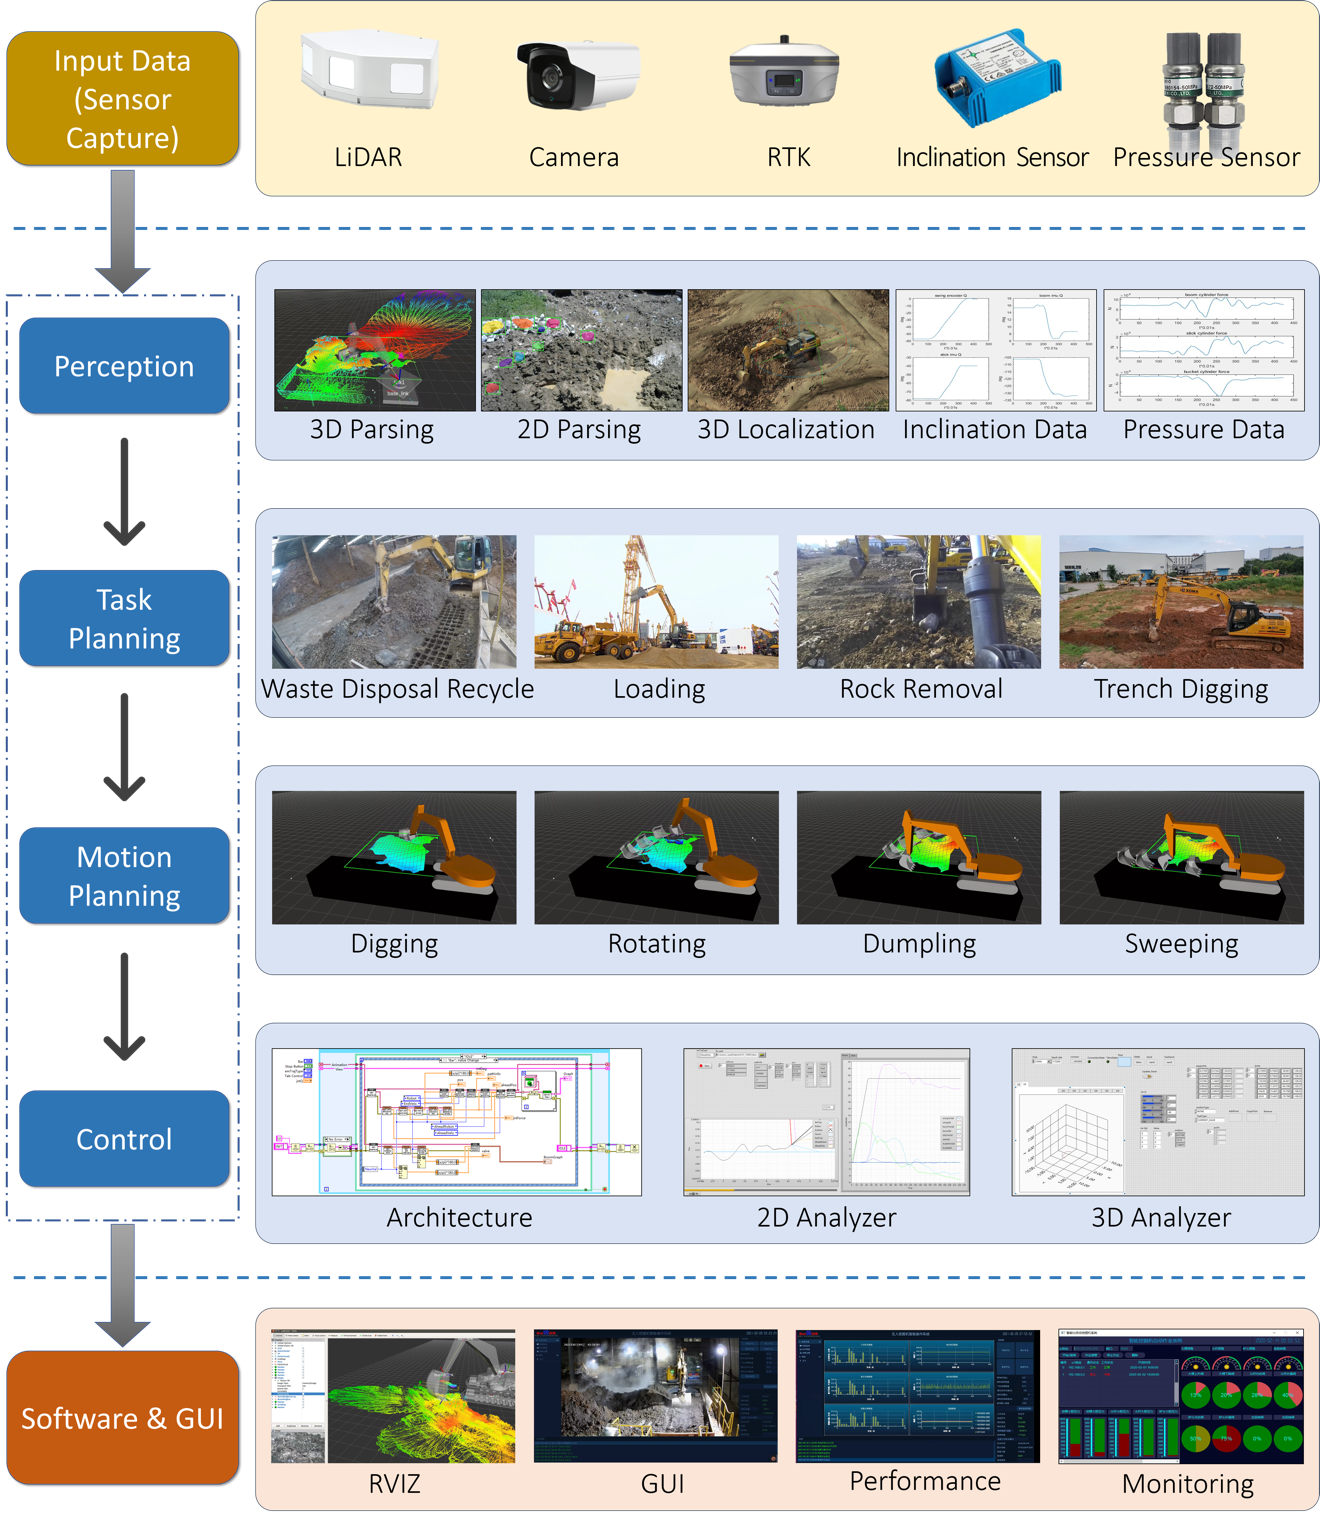
Task: Open the 3D Analyzer screenshot
Action: (1158, 1121)
